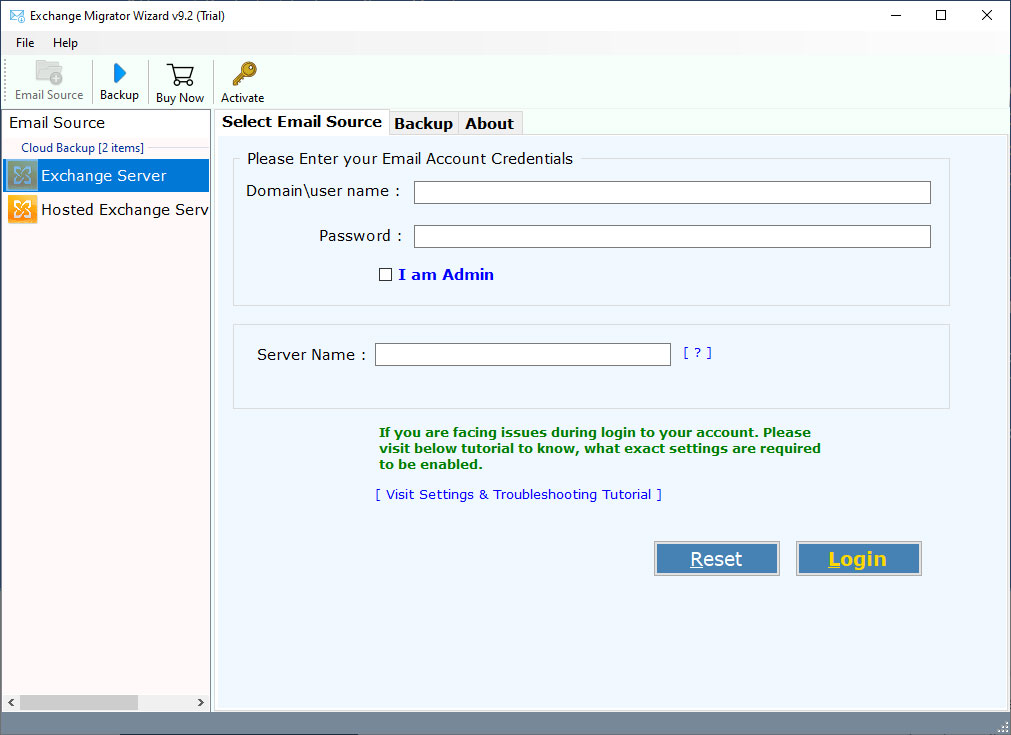Click the sidebar horizontal scrollbar thumb

[x=79, y=702]
